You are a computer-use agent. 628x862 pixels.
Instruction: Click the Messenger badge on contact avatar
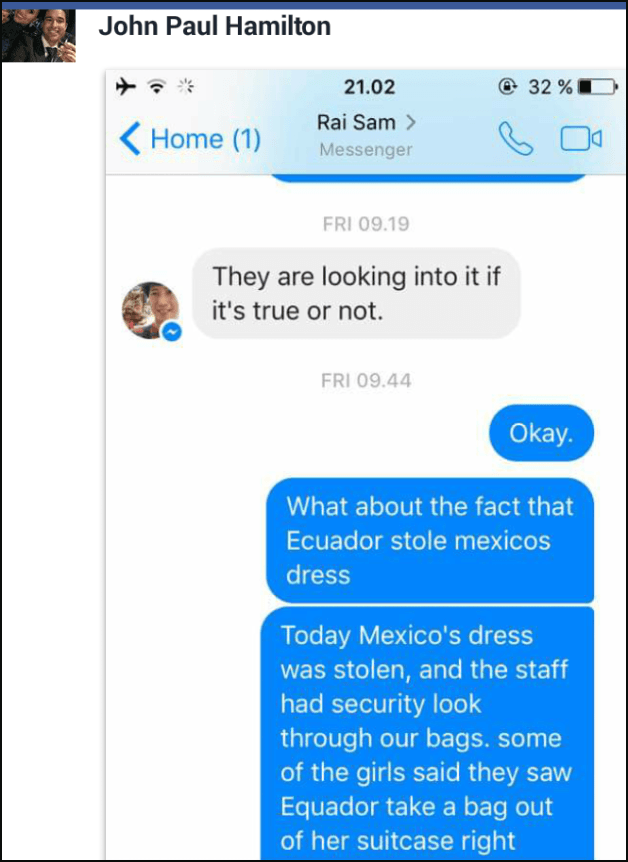[172, 331]
